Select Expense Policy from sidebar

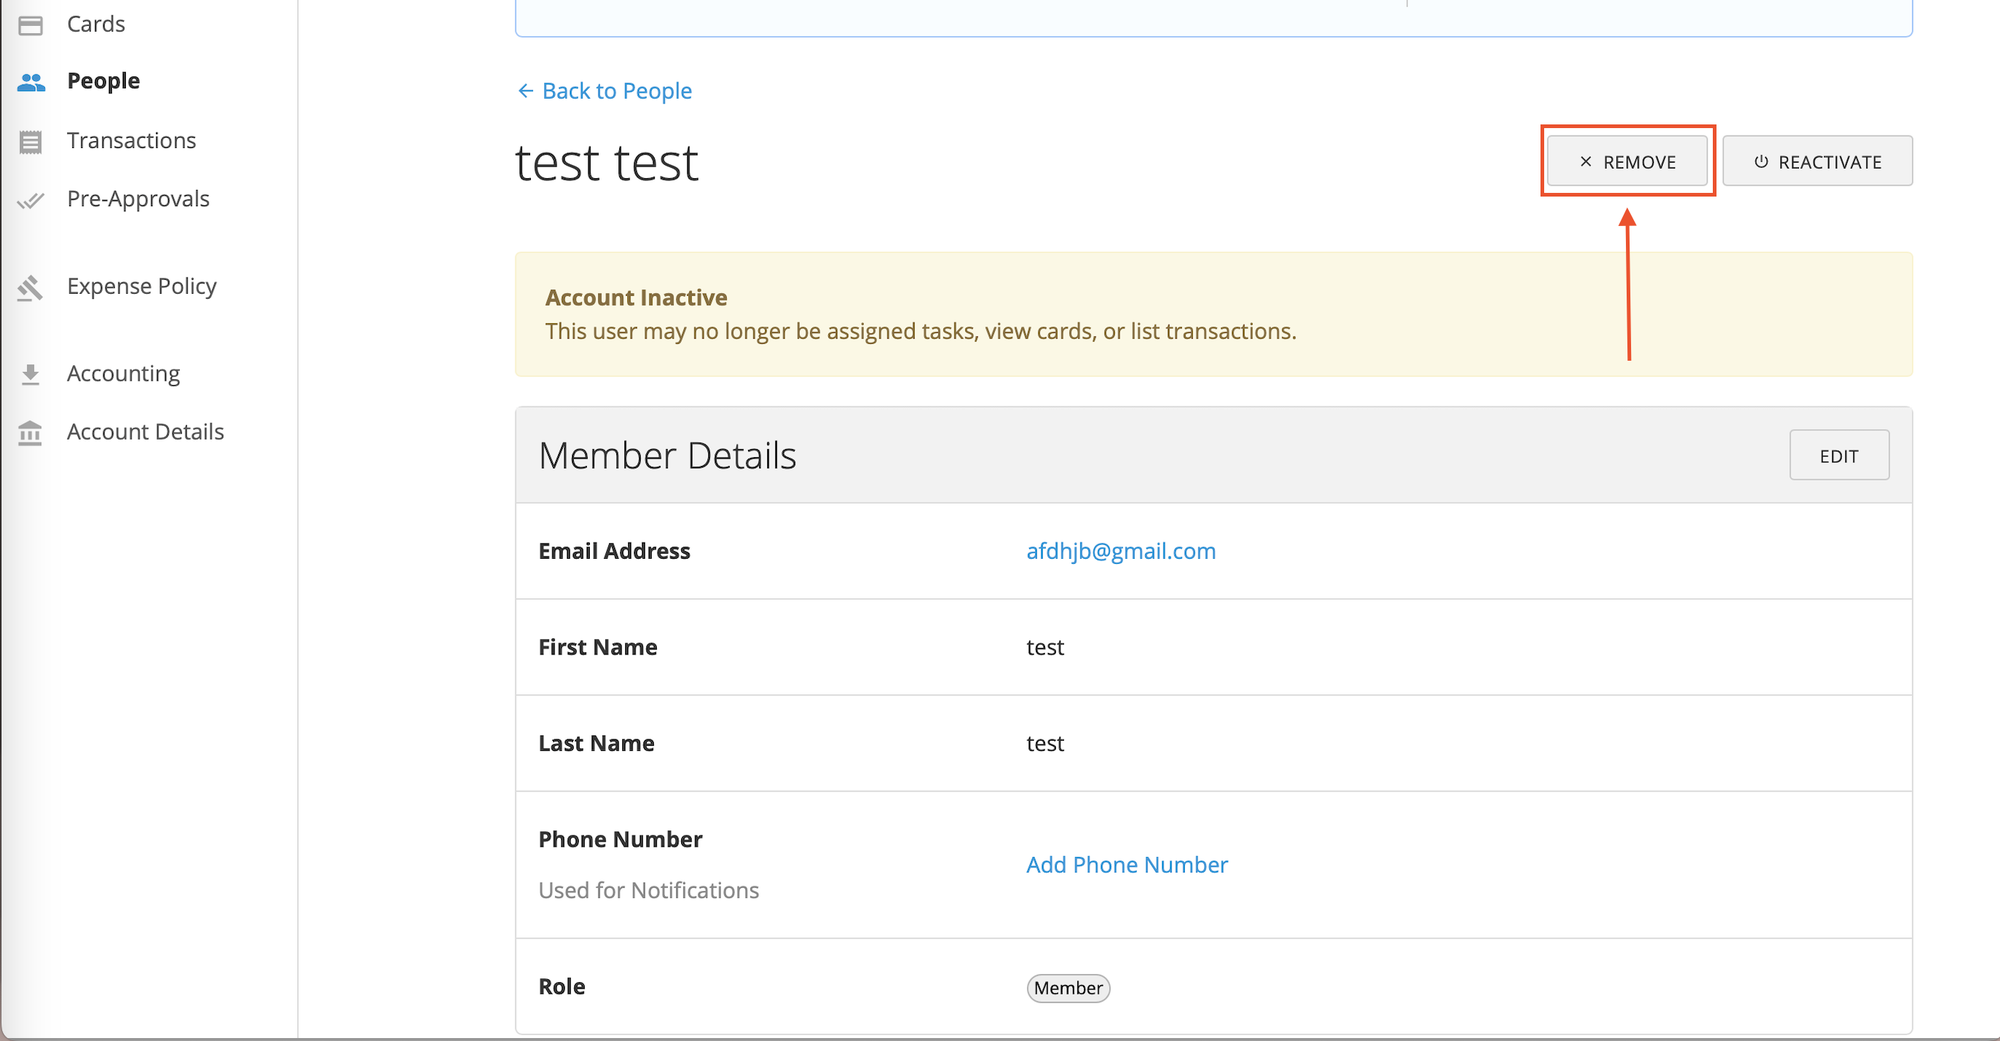[141, 286]
